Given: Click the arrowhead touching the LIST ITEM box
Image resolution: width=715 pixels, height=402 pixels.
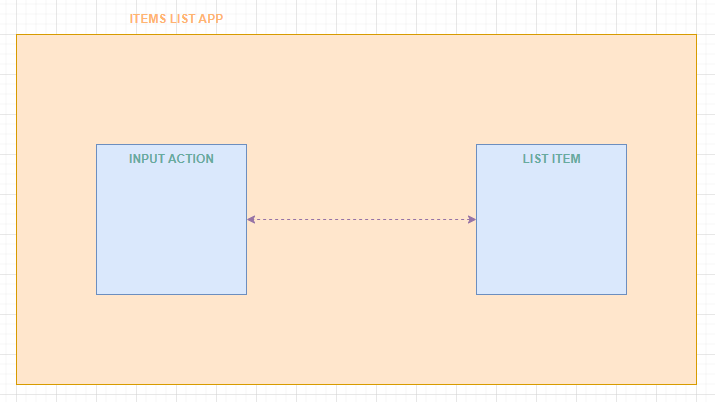Looking at the screenshot, I should [x=472, y=220].
